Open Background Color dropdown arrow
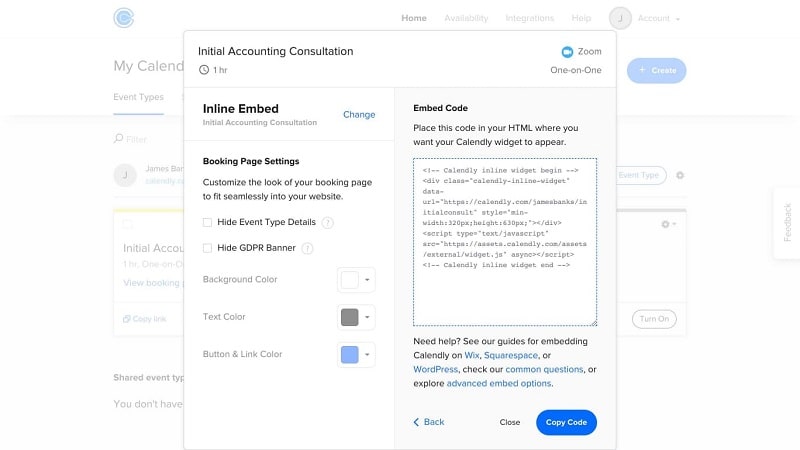This screenshot has height=450, width=800. [x=367, y=280]
